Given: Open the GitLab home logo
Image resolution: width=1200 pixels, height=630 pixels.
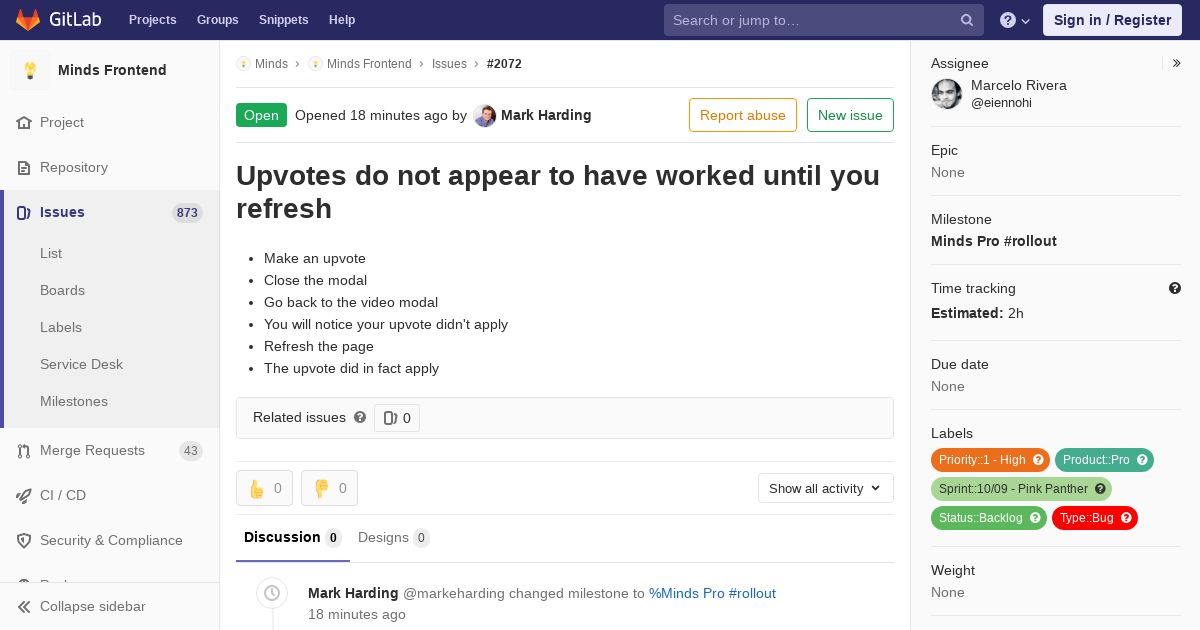Looking at the screenshot, I should [58, 20].
